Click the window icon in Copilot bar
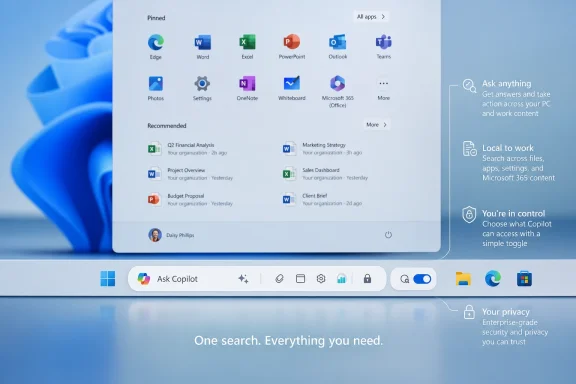 pos(300,279)
